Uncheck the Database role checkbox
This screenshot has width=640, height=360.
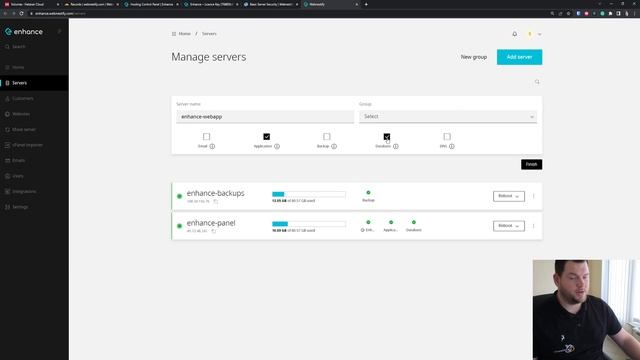387,137
